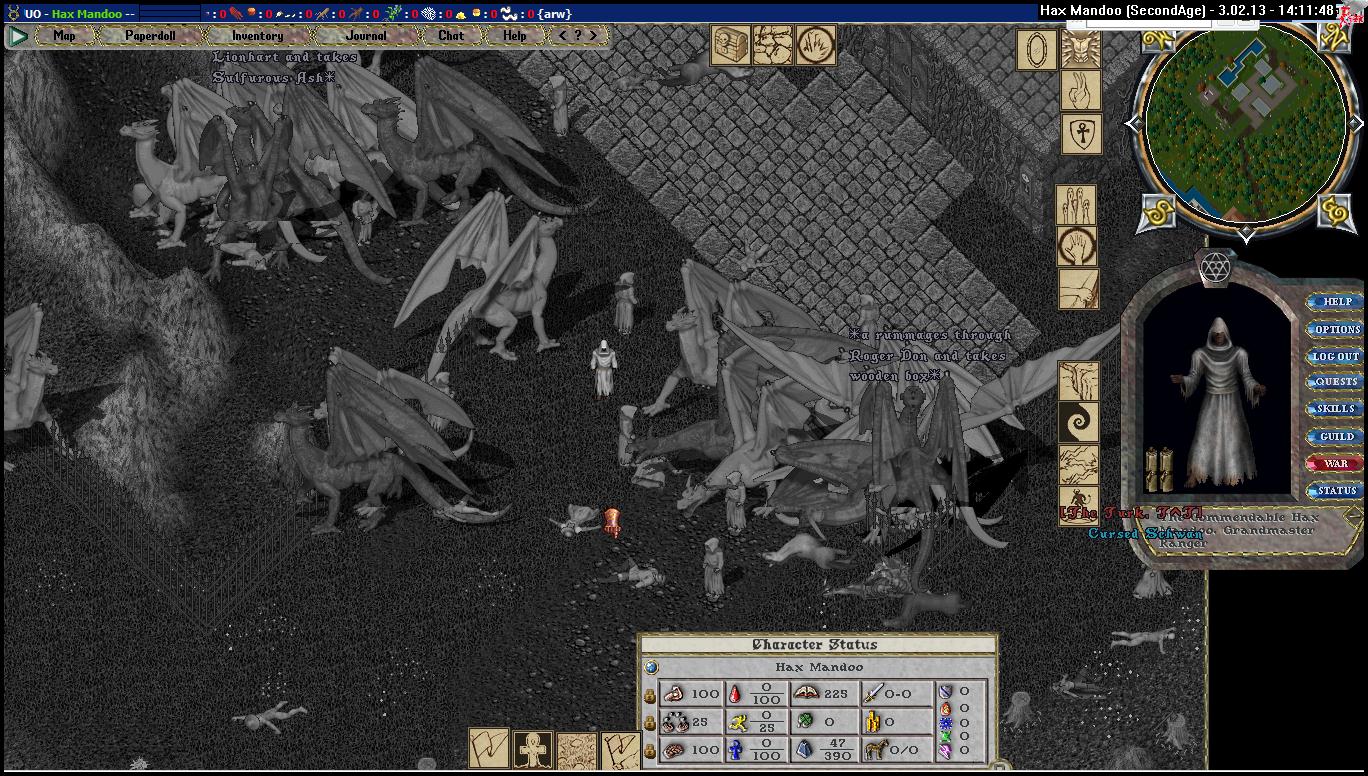Click the praying hand gesture icon
The width and height of the screenshot is (1368, 776).
[x=1080, y=91]
